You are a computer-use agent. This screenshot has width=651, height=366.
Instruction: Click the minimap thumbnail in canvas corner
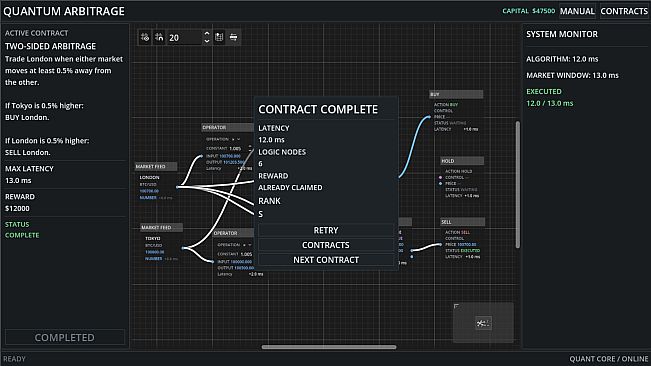[483, 323]
